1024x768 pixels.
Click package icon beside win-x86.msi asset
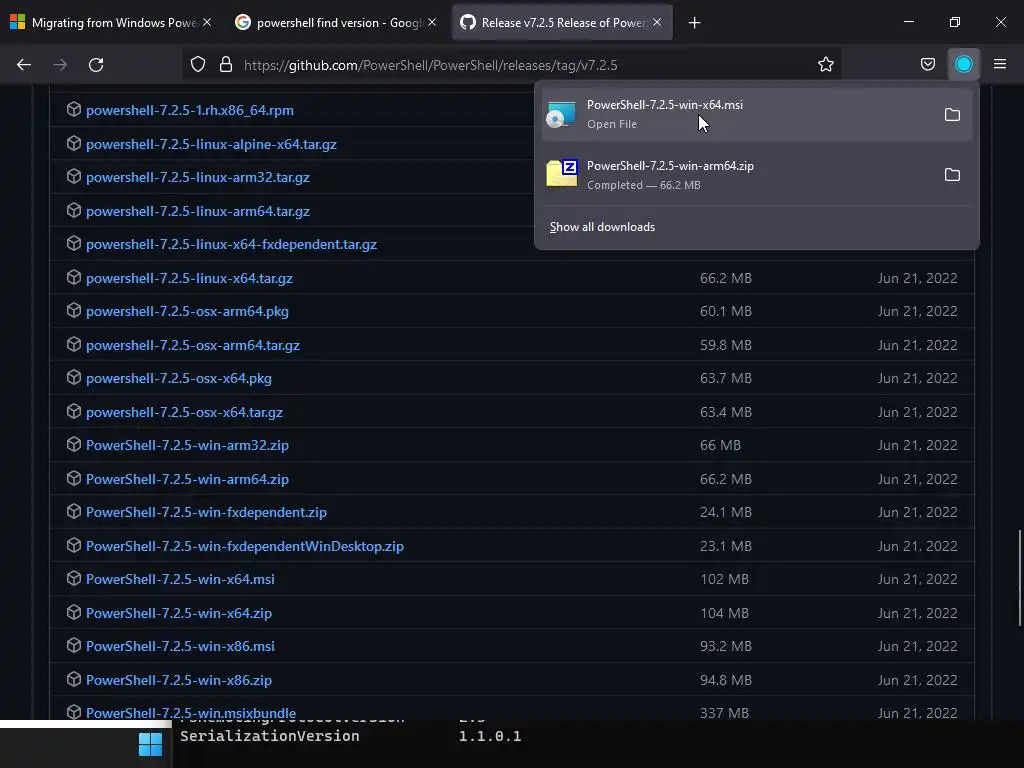(74, 645)
